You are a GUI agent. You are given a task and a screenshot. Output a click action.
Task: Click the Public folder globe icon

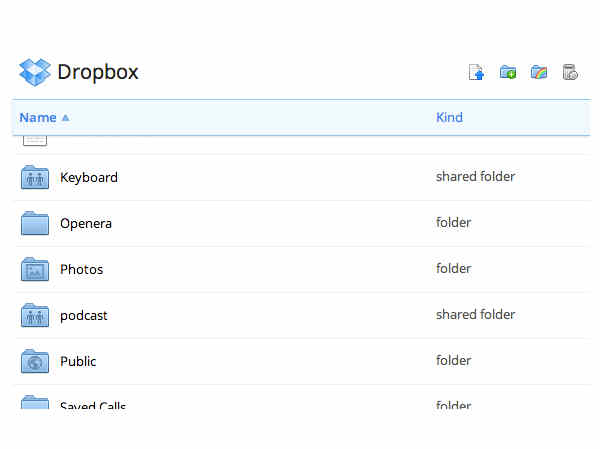35,361
